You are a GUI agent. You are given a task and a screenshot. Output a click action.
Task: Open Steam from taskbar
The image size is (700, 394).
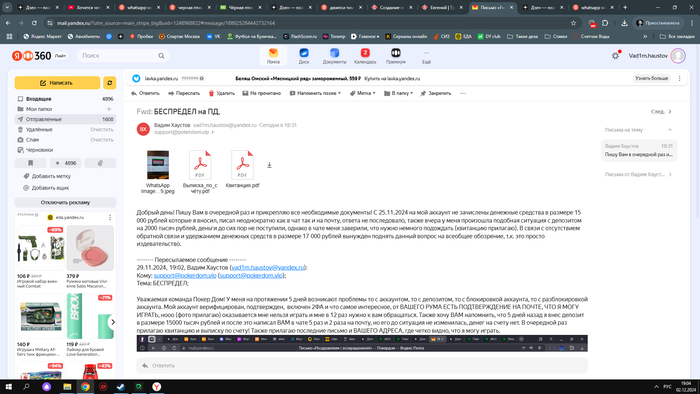click(x=121, y=386)
